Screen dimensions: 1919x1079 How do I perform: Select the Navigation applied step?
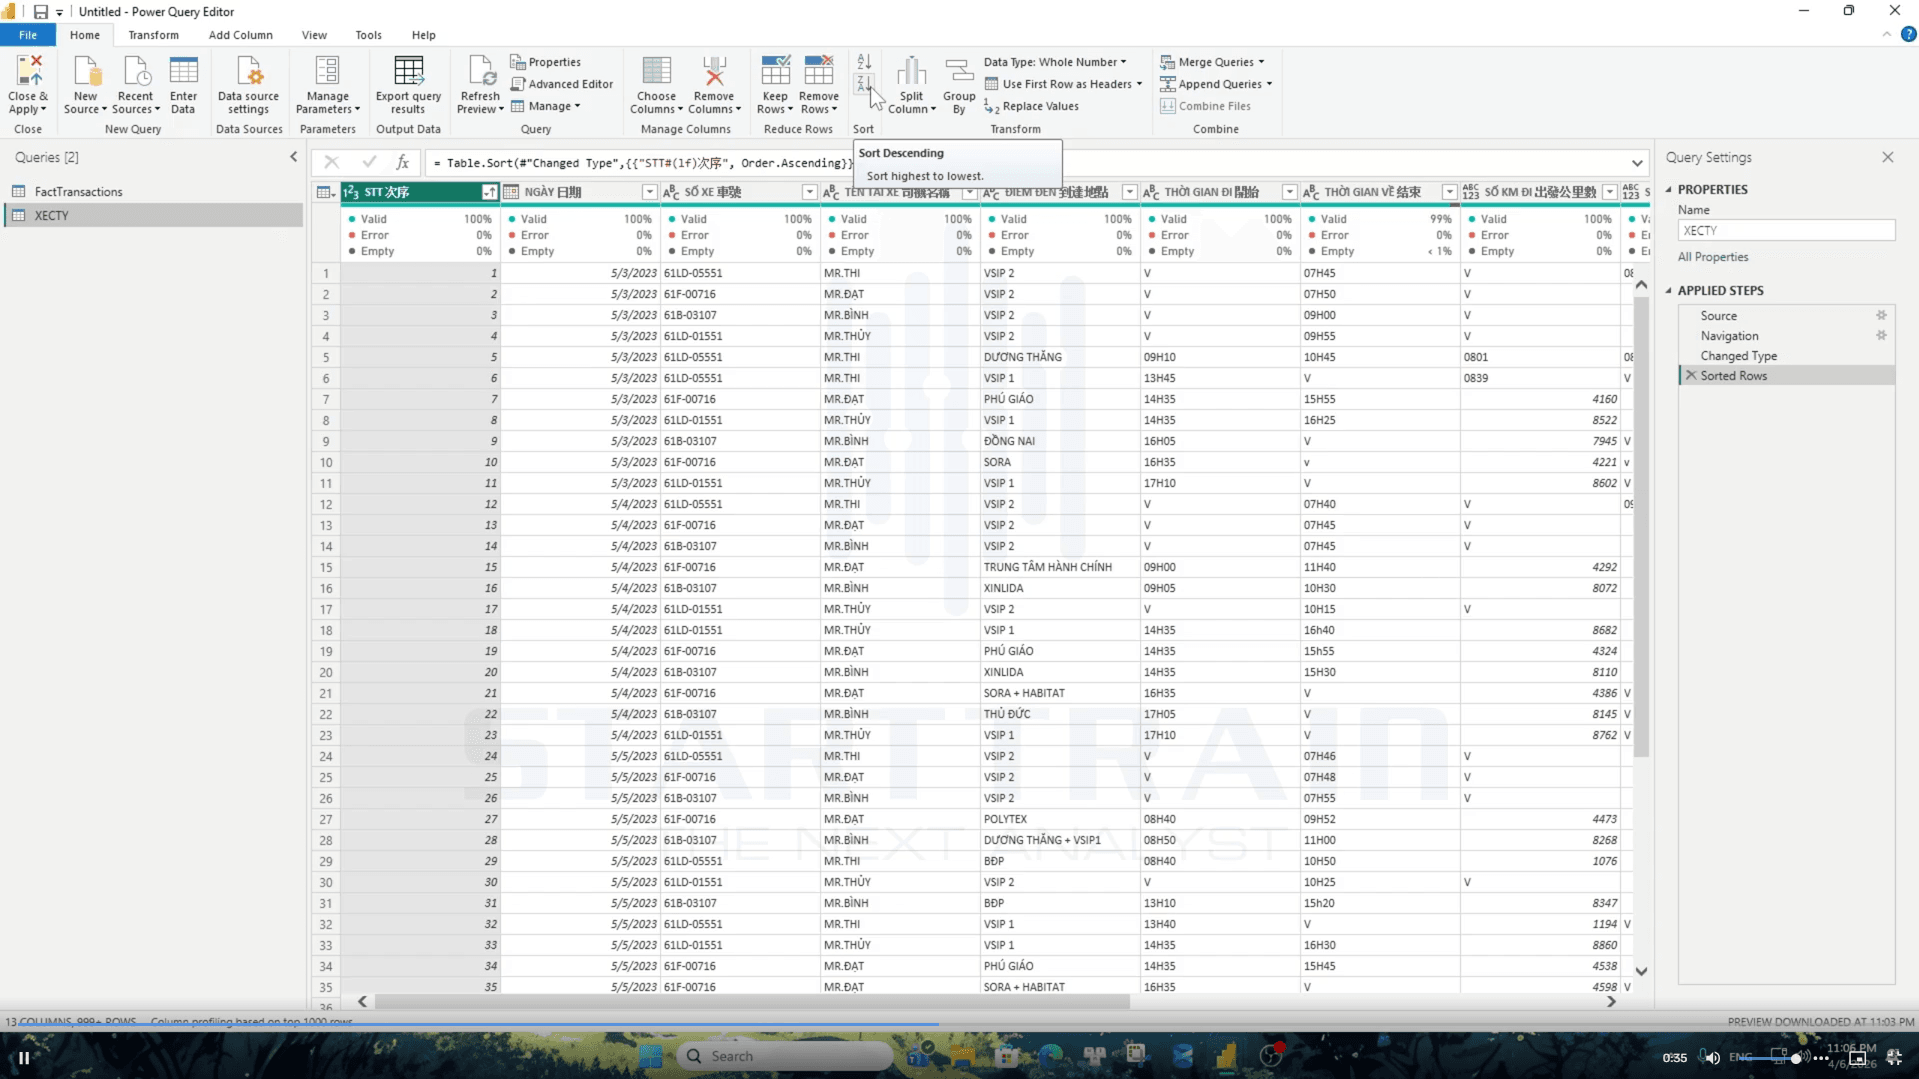(1729, 336)
